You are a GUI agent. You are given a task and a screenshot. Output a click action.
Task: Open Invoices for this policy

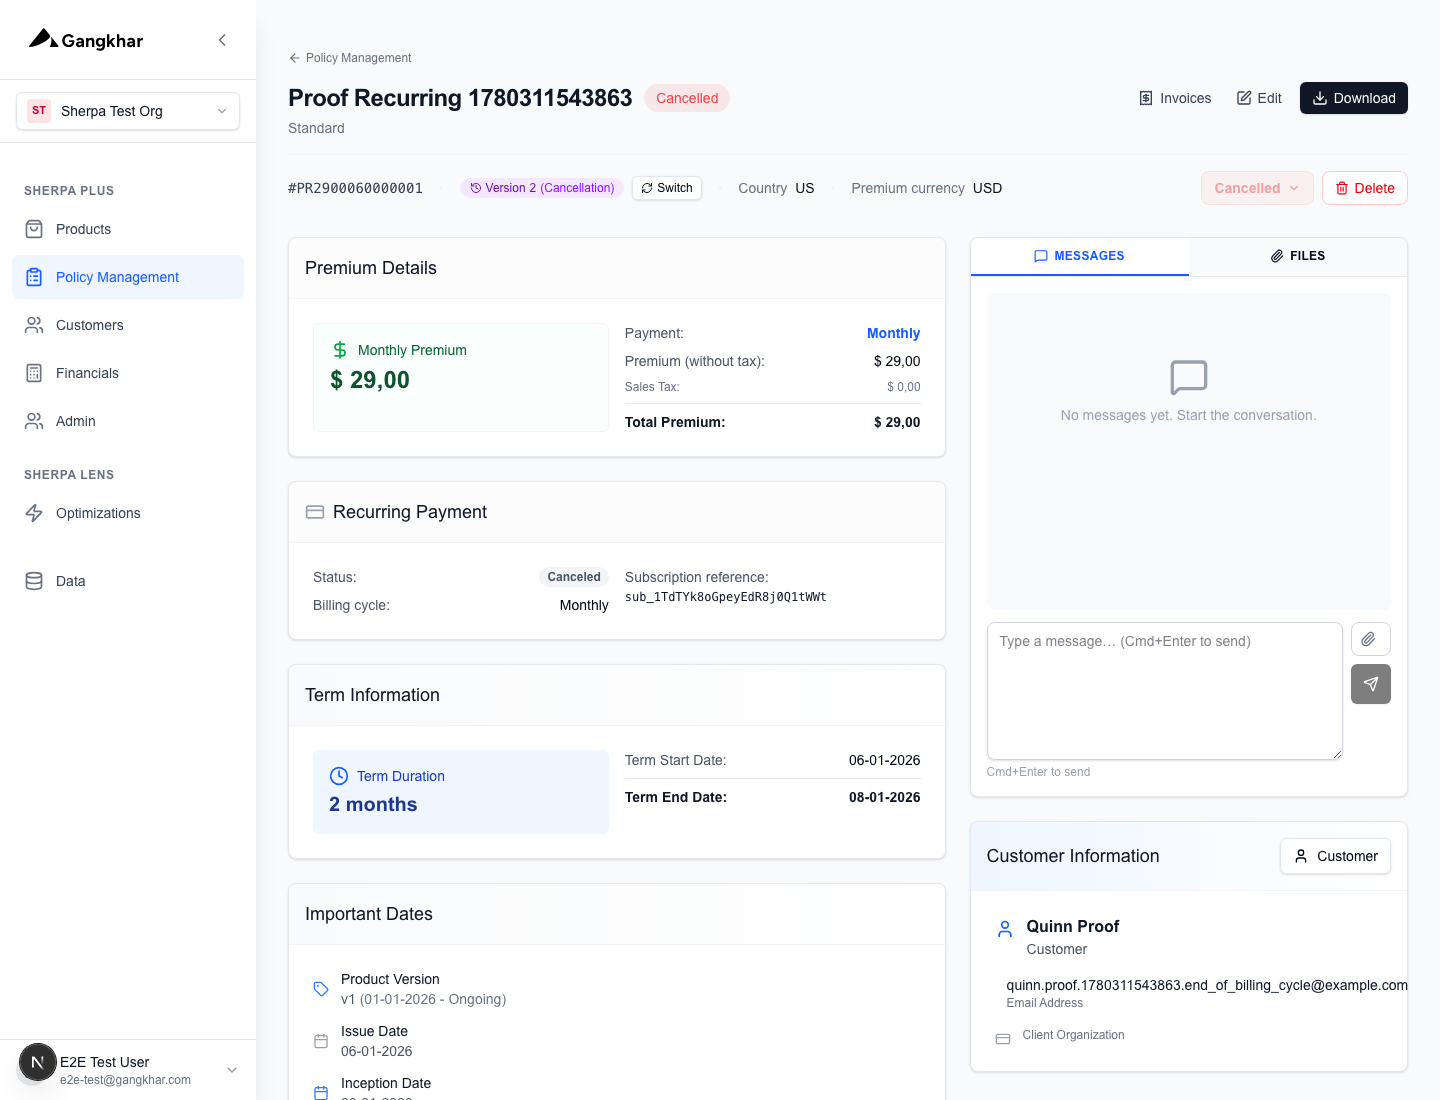pos(1175,98)
